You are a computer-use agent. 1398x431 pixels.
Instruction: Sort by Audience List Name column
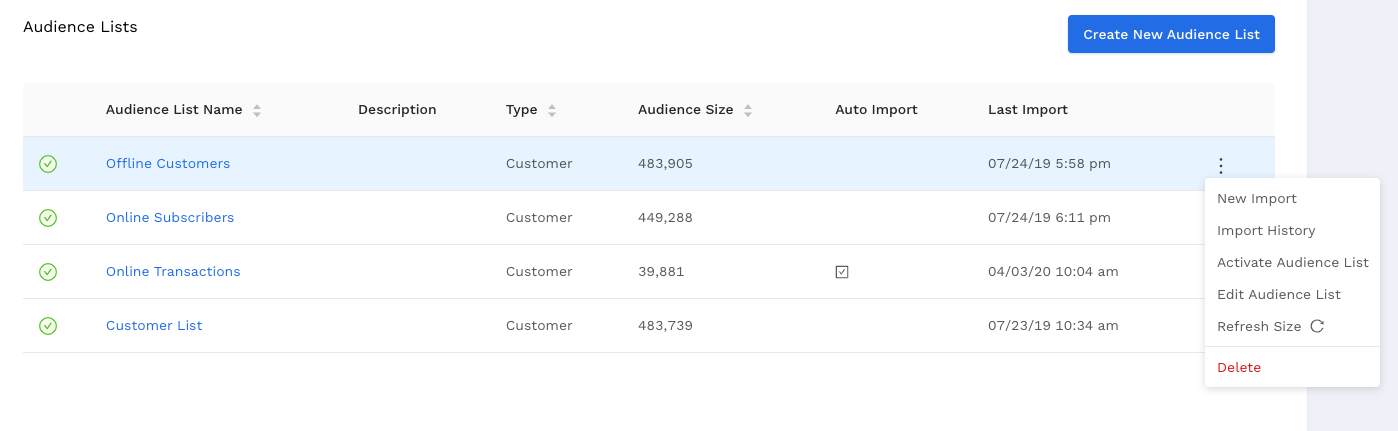(x=257, y=110)
